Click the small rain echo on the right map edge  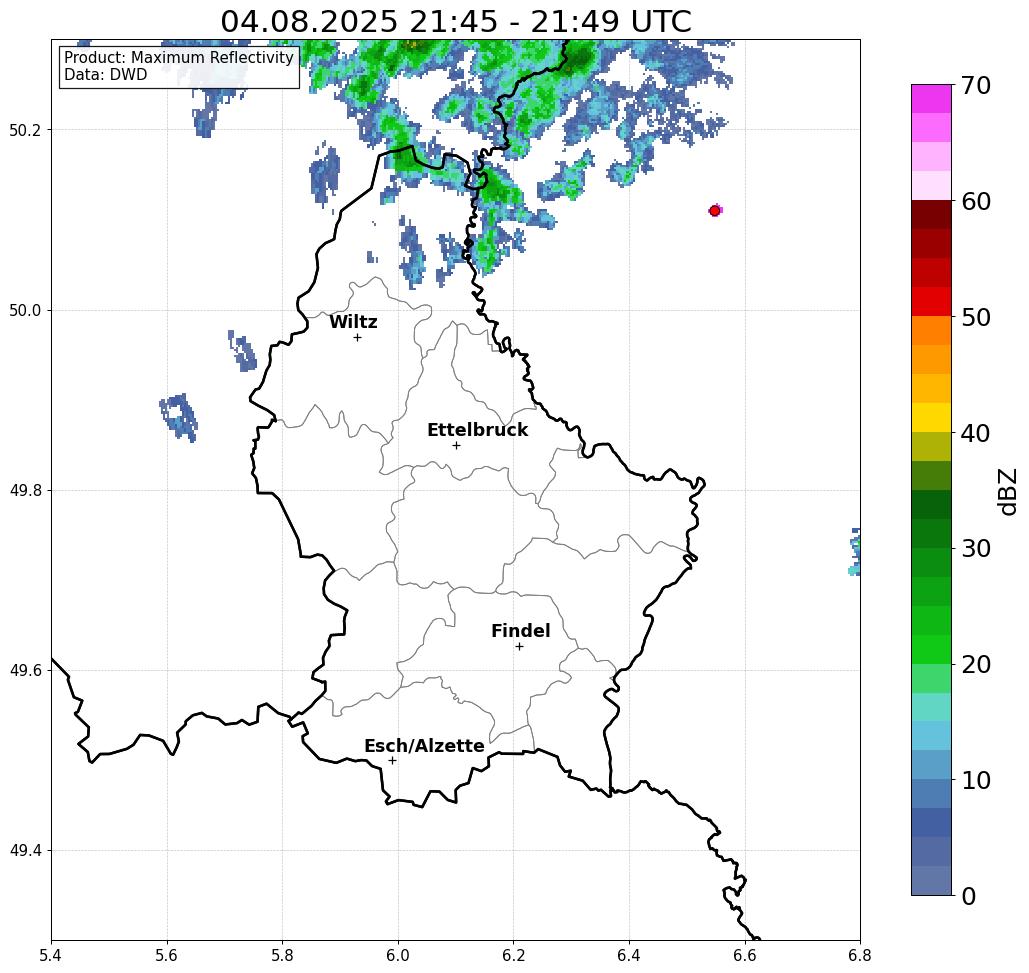point(854,552)
